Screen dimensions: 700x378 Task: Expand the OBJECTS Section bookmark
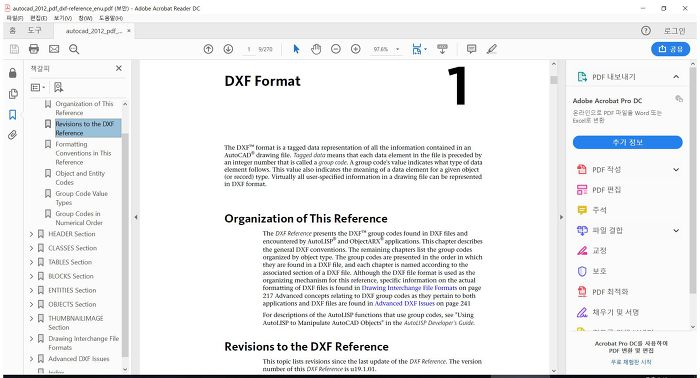tap(31, 304)
